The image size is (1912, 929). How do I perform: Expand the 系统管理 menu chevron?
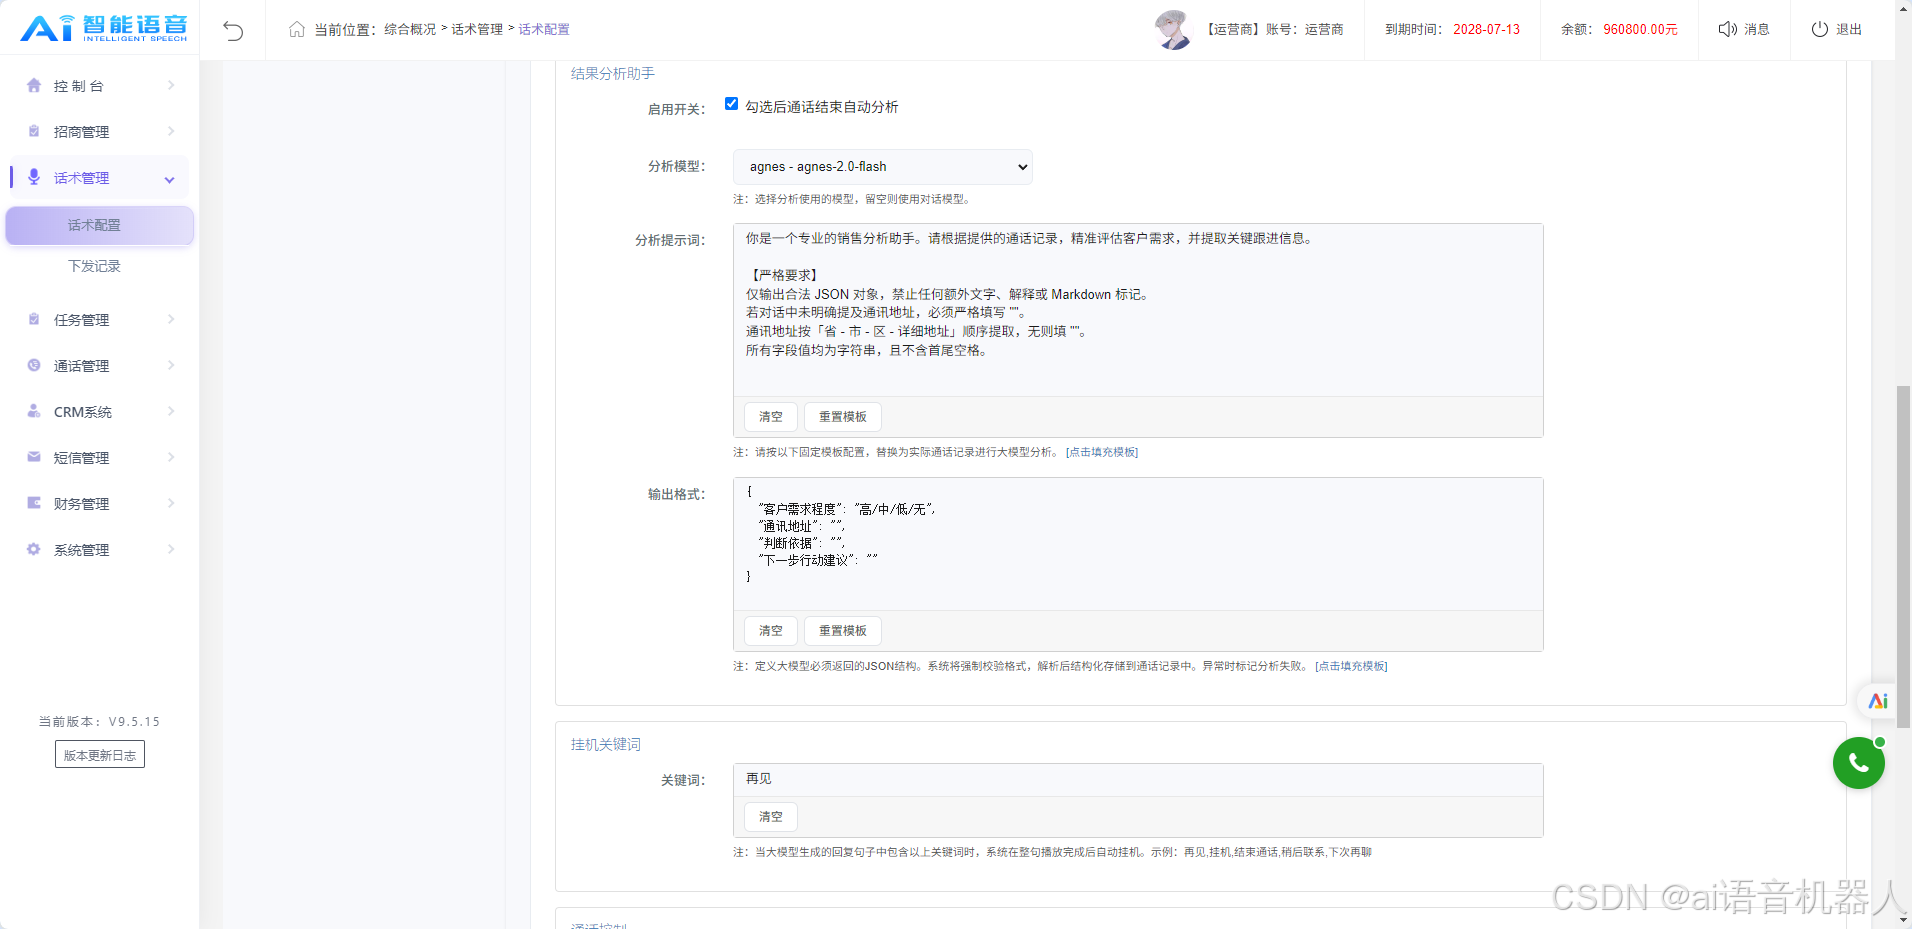click(x=171, y=549)
